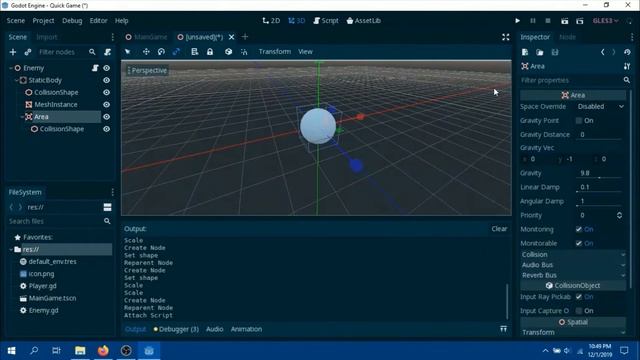Expand the Audio Bus section
This screenshot has width=640, height=360.
click(573, 265)
